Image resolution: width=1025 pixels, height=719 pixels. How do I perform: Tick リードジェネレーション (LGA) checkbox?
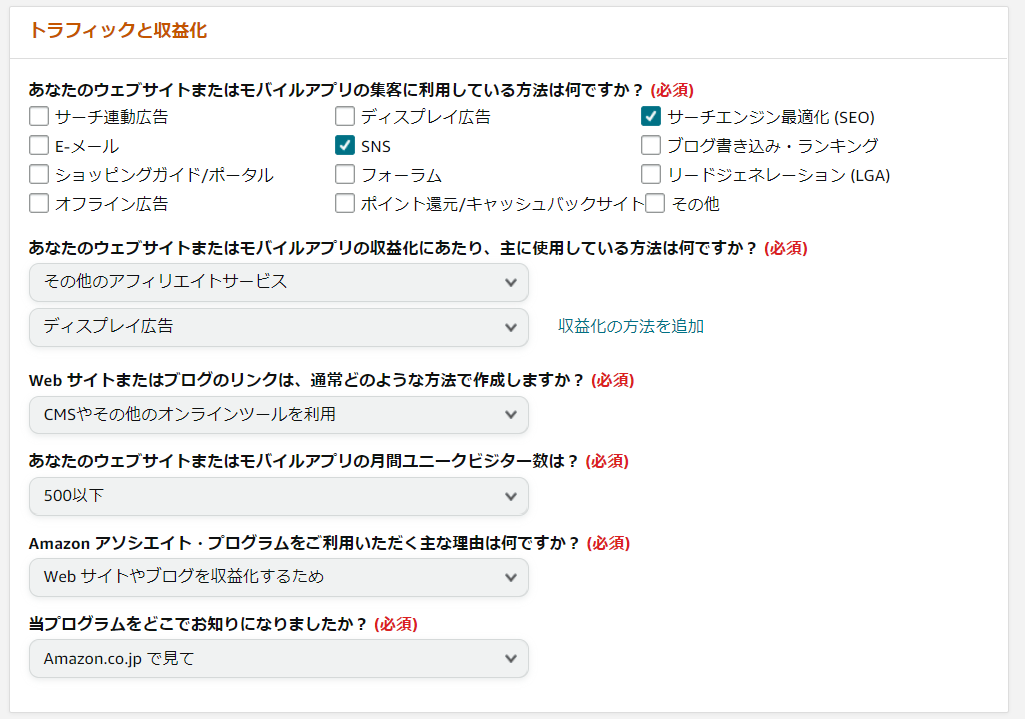tap(651, 175)
